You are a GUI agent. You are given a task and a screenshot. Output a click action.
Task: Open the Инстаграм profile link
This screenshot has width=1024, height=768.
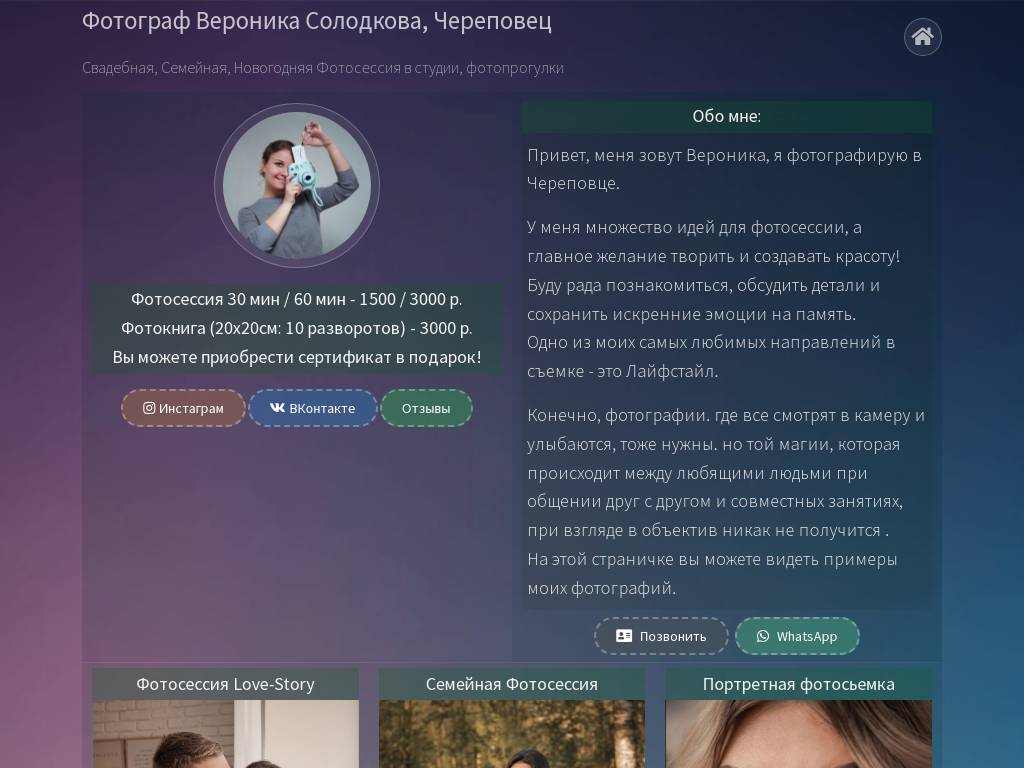[183, 408]
